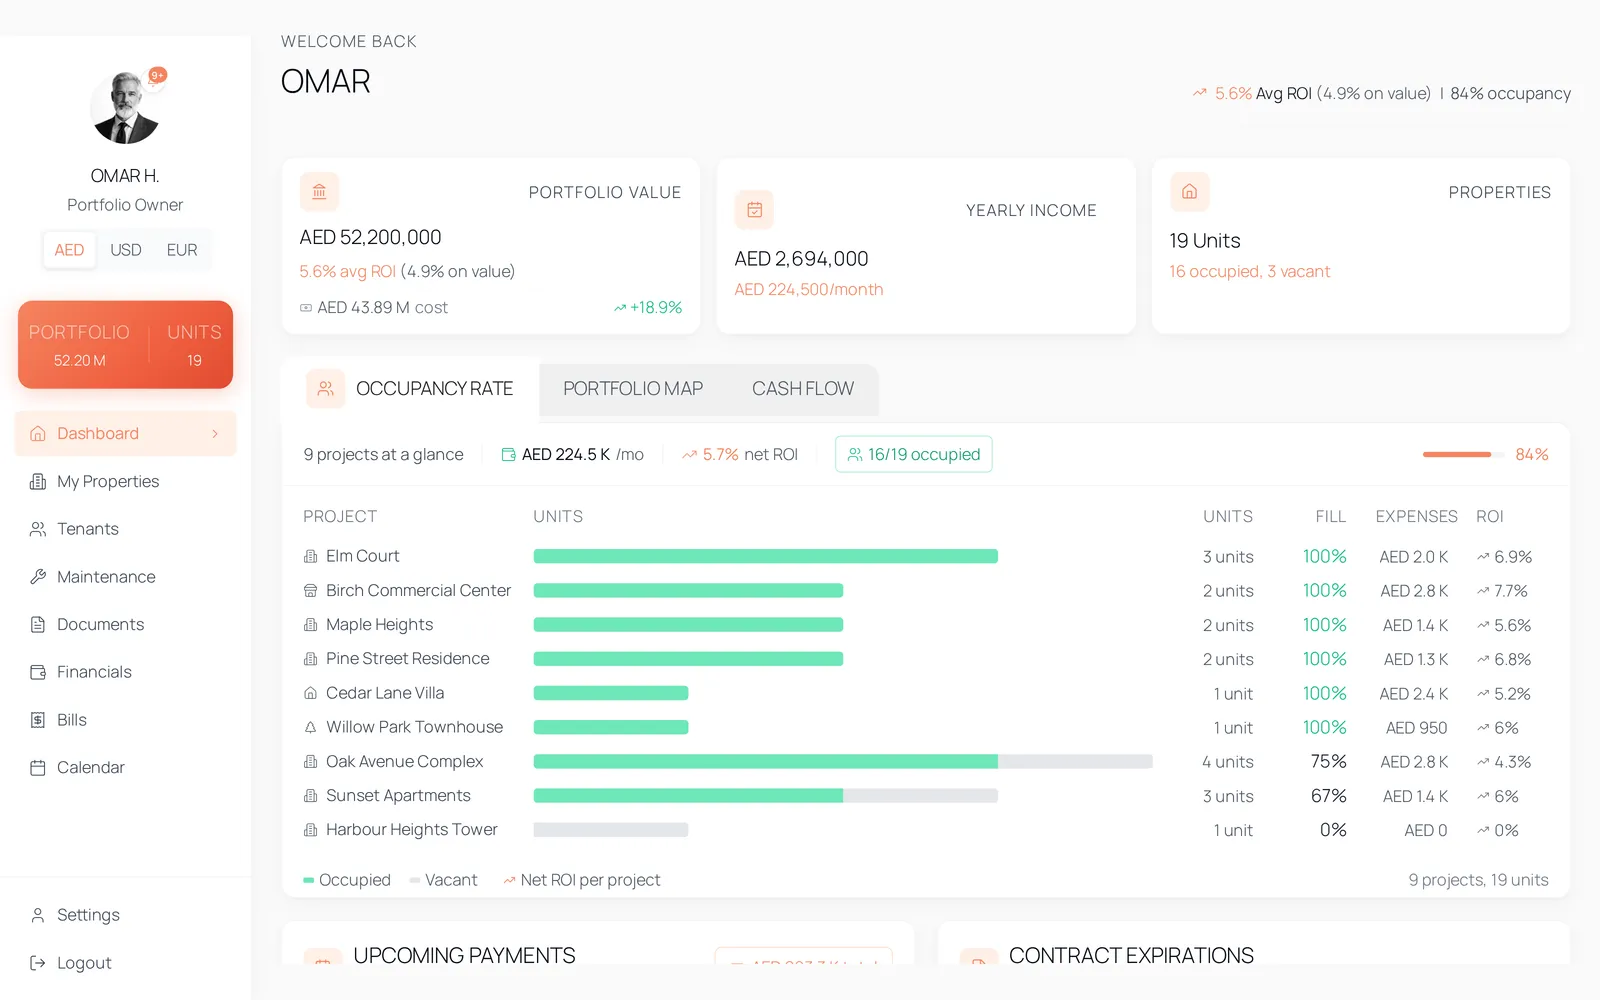Image resolution: width=1600 pixels, height=1000 pixels.
Task: Click the Upcoming Payments card icon
Action: 322,958
